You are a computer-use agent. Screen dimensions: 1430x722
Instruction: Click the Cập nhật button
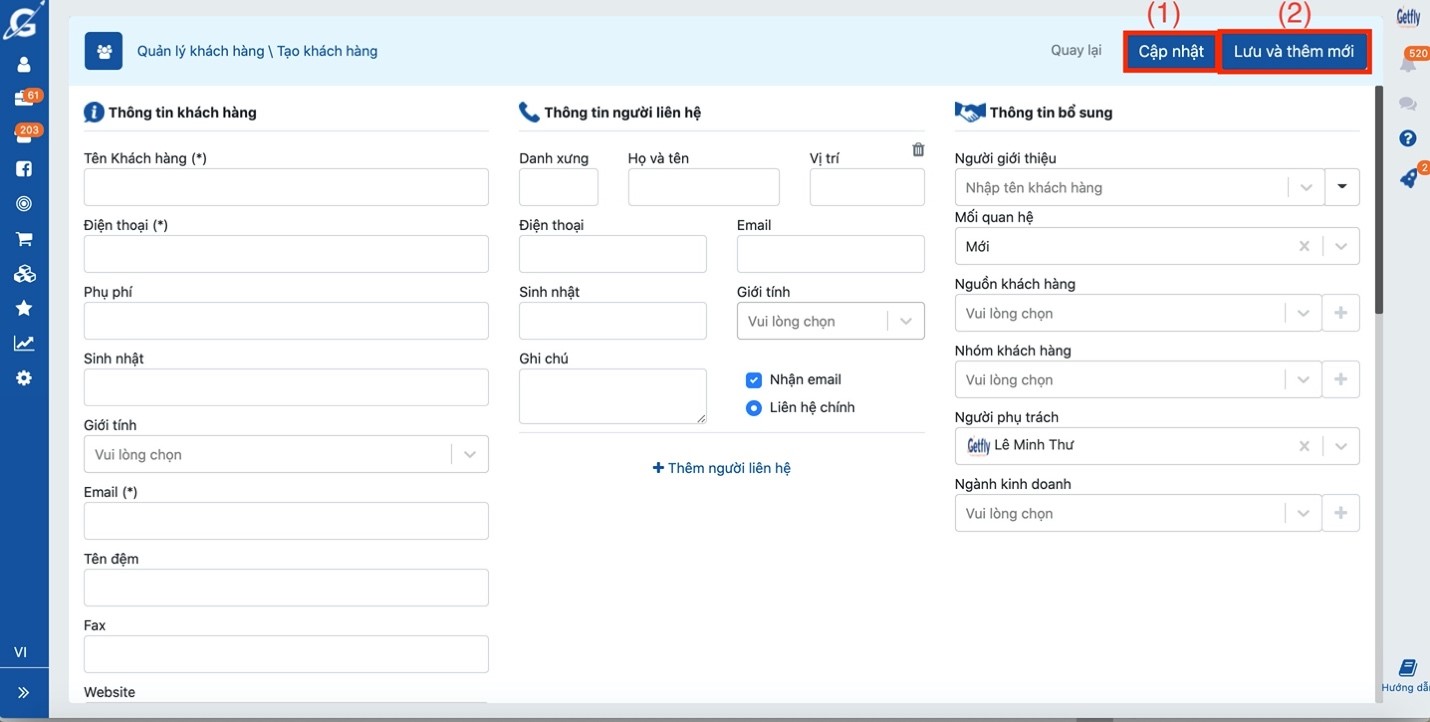pos(1170,51)
